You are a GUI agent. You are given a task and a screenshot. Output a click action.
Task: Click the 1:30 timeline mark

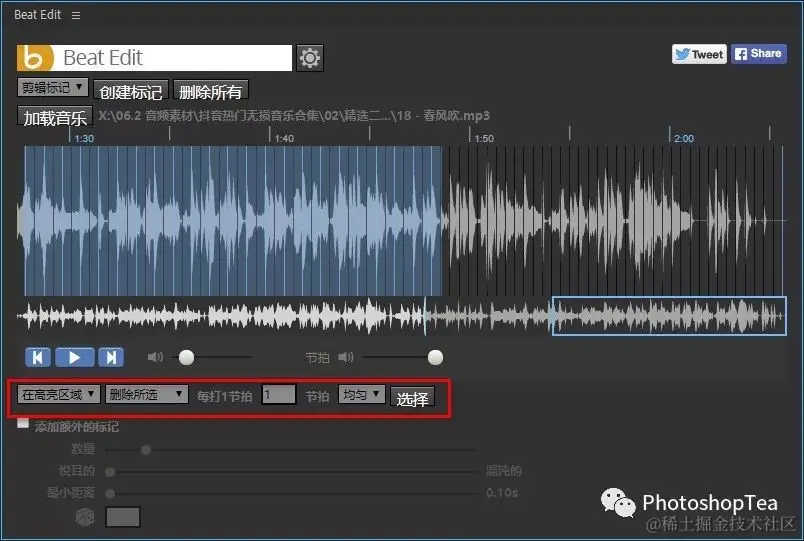[84, 138]
